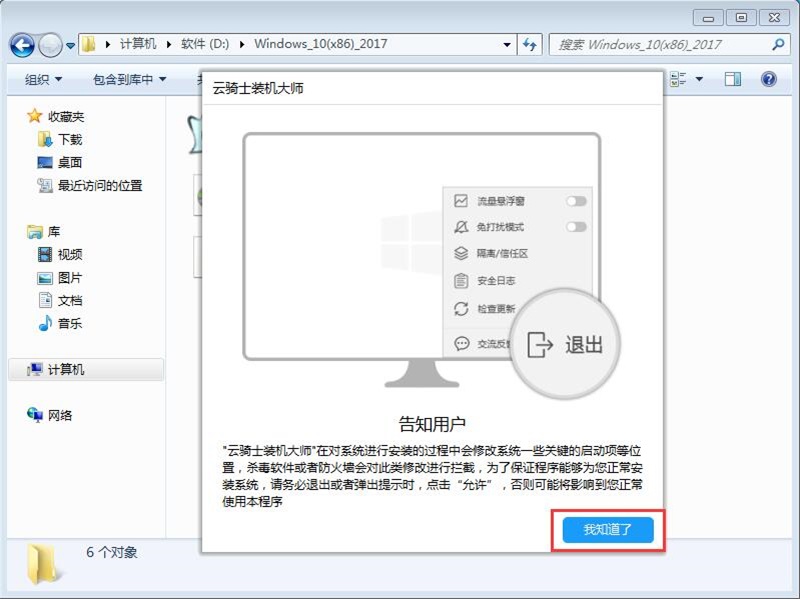Maximize the Explorer window
800x599 pixels.
[741, 18]
